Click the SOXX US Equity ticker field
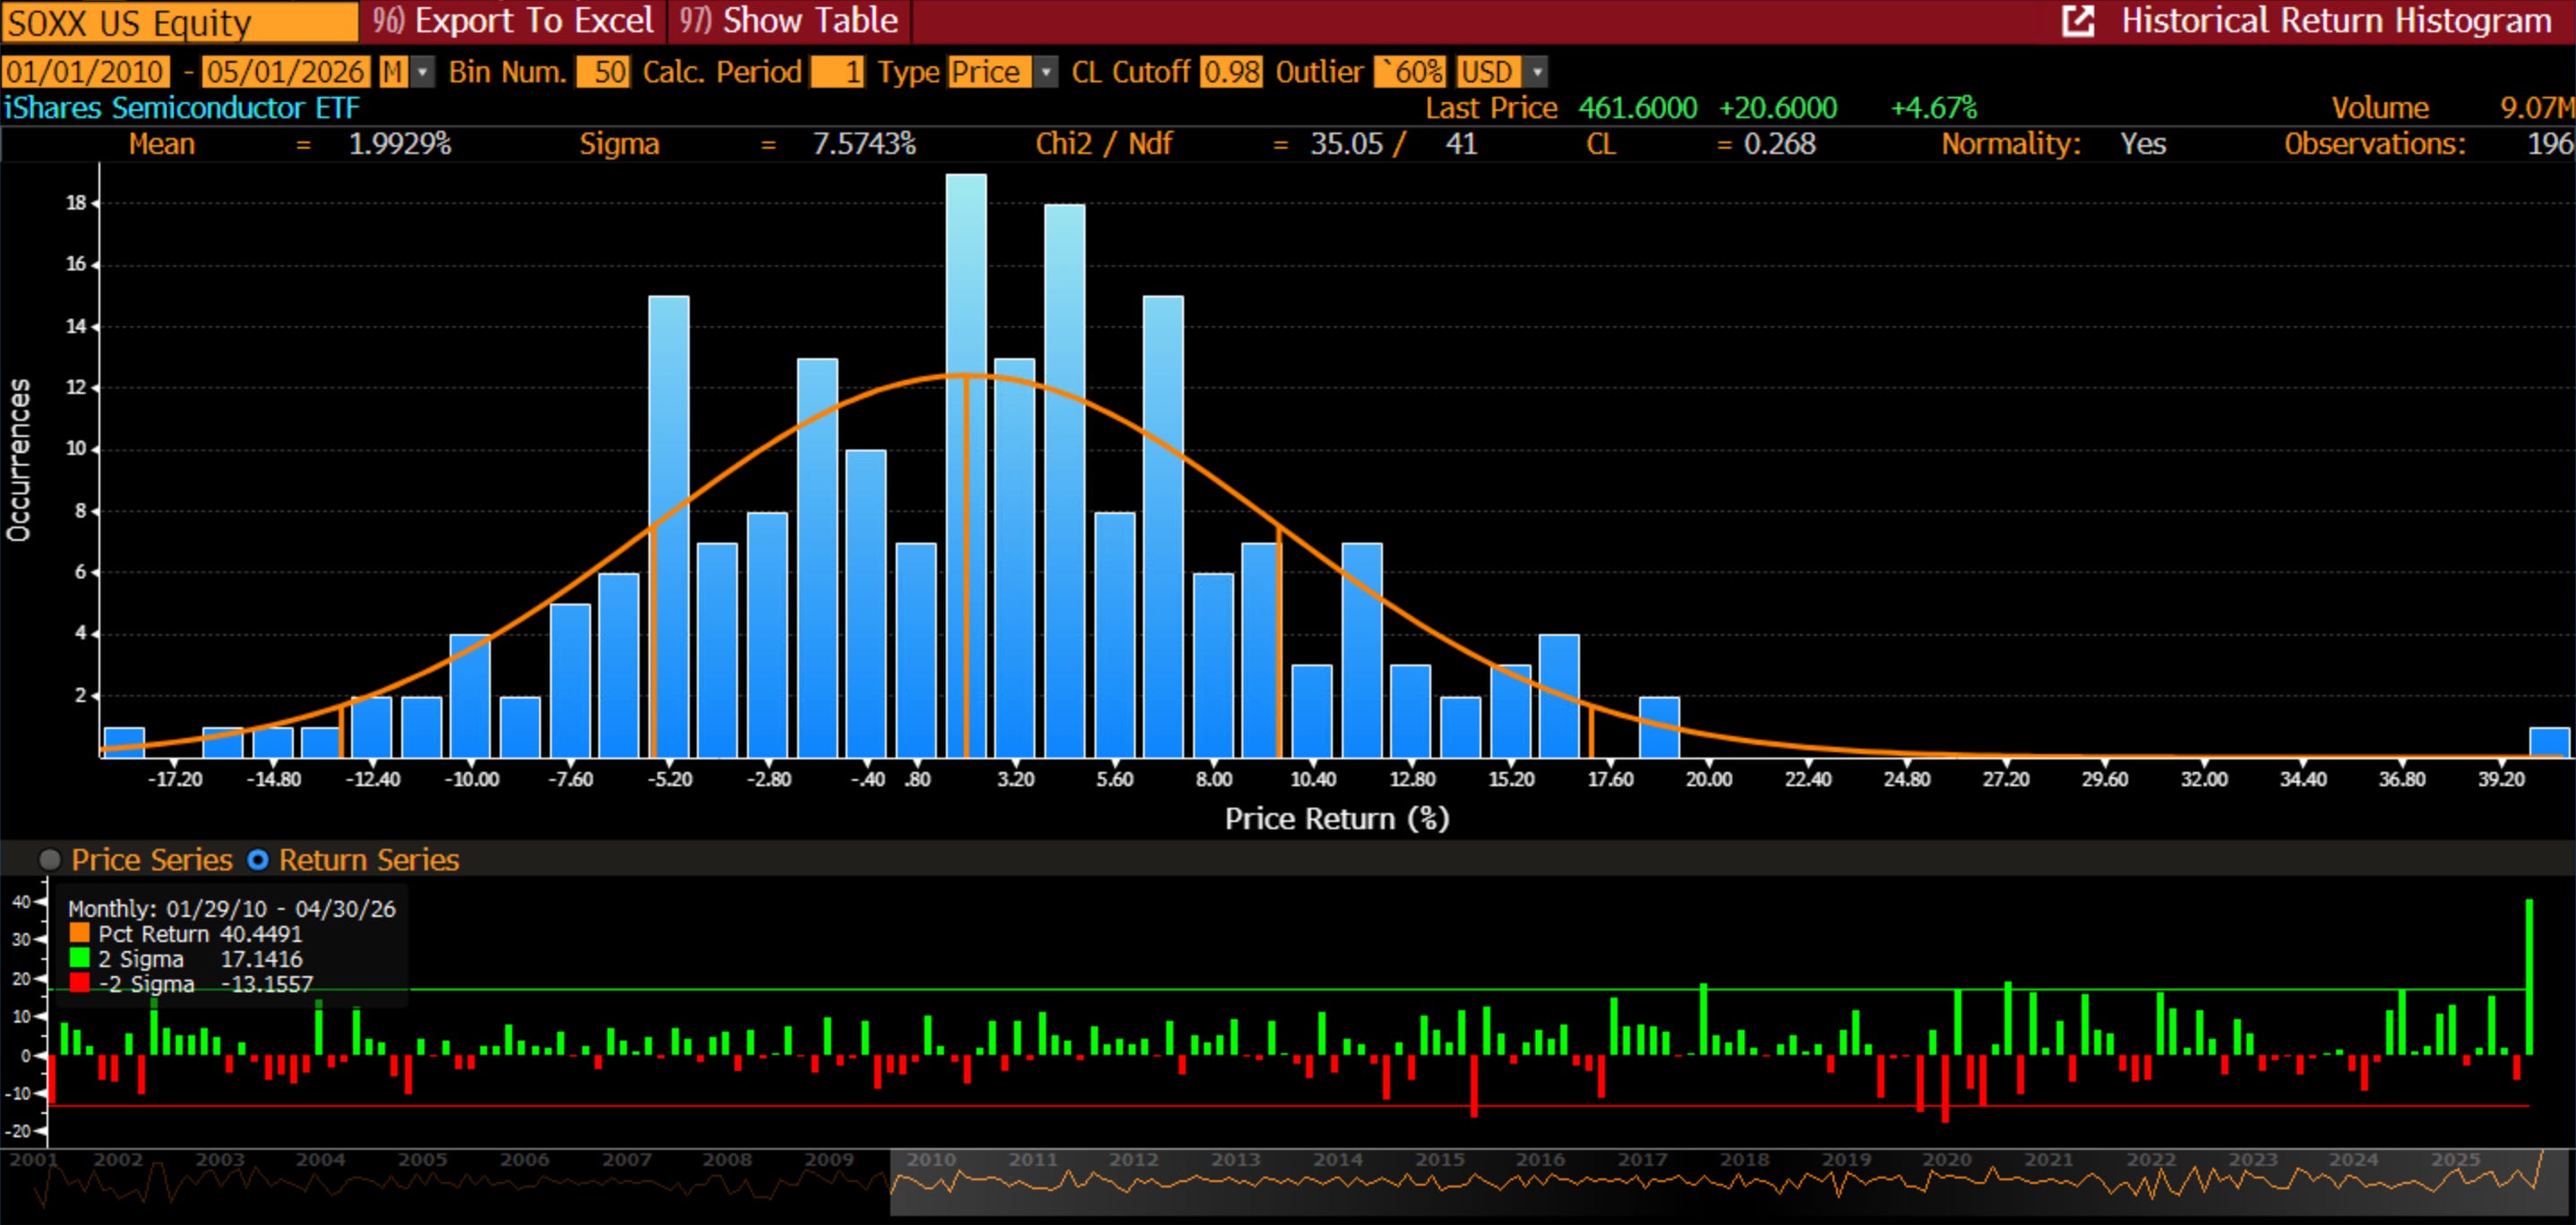Image resolution: width=2576 pixels, height=1225 pixels. click(x=180, y=22)
